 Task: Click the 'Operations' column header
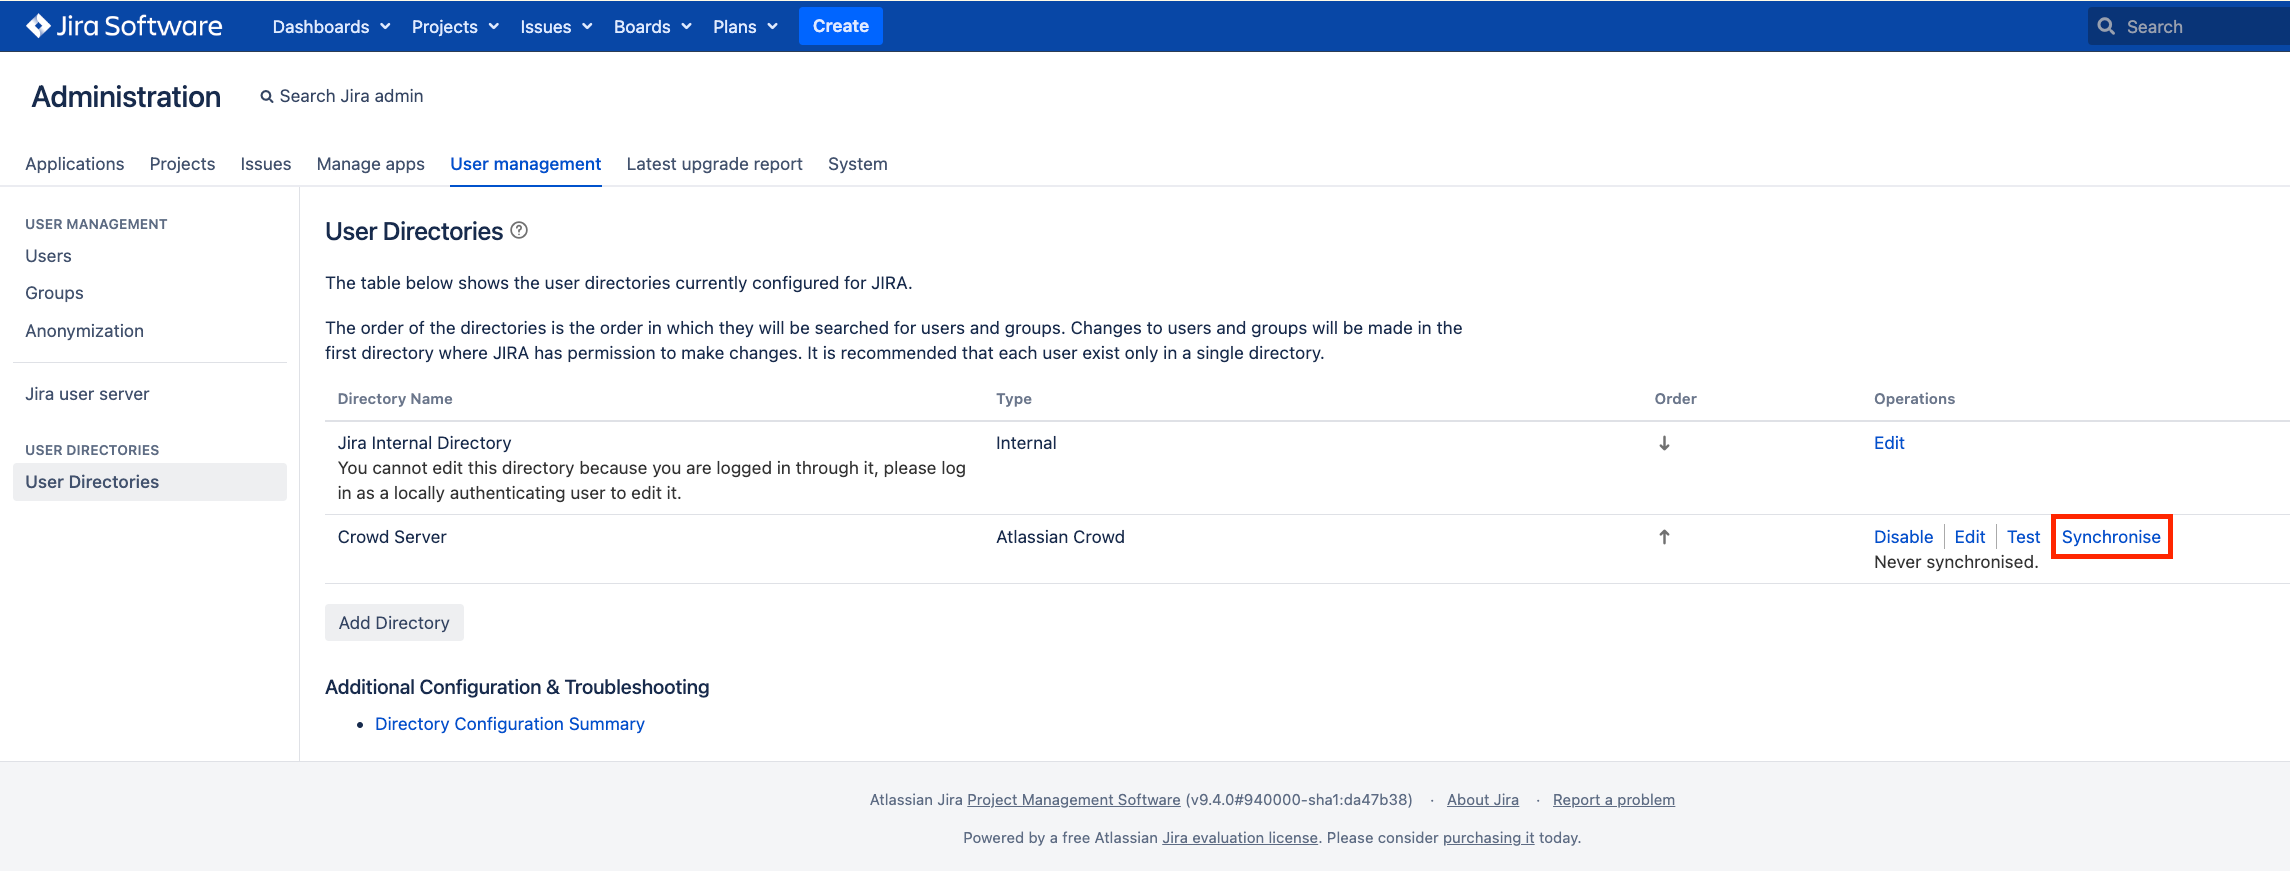coord(1914,399)
